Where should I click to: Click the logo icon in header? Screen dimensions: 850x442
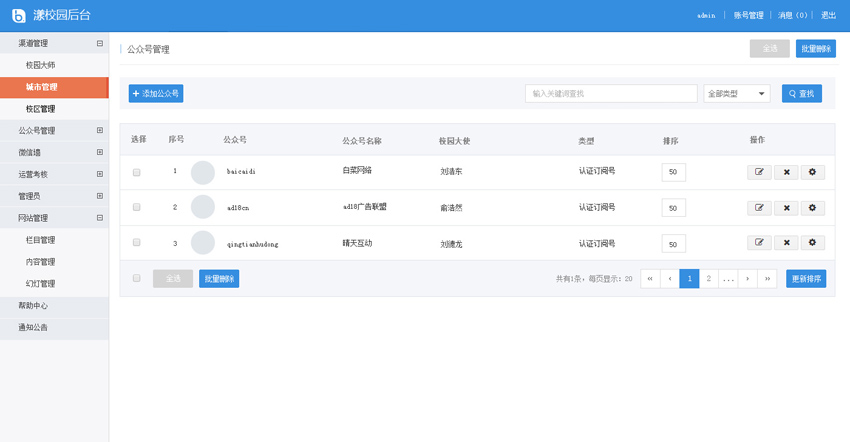coord(18,15)
